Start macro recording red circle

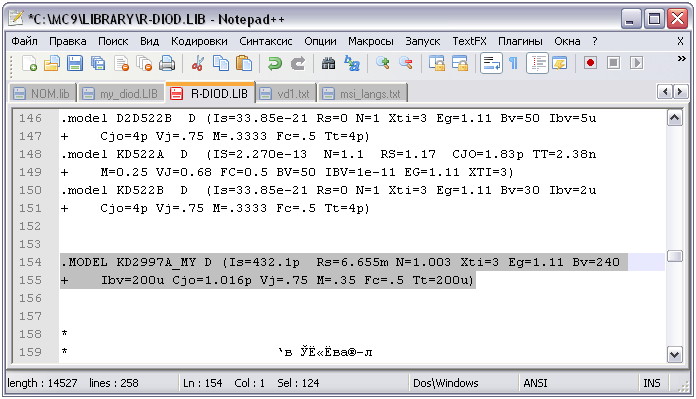pos(590,63)
